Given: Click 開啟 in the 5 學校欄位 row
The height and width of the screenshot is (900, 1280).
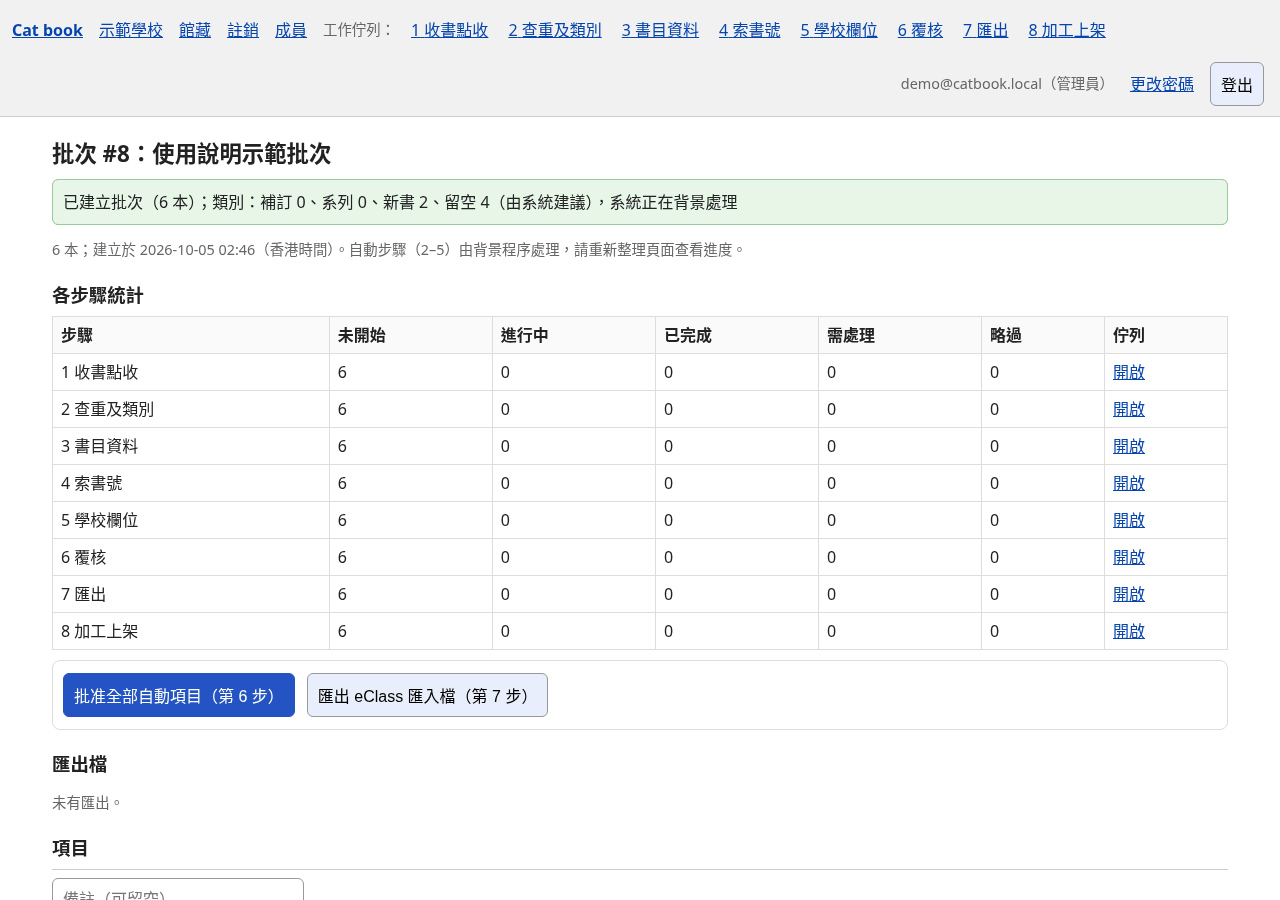Looking at the screenshot, I should coord(1129,520).
